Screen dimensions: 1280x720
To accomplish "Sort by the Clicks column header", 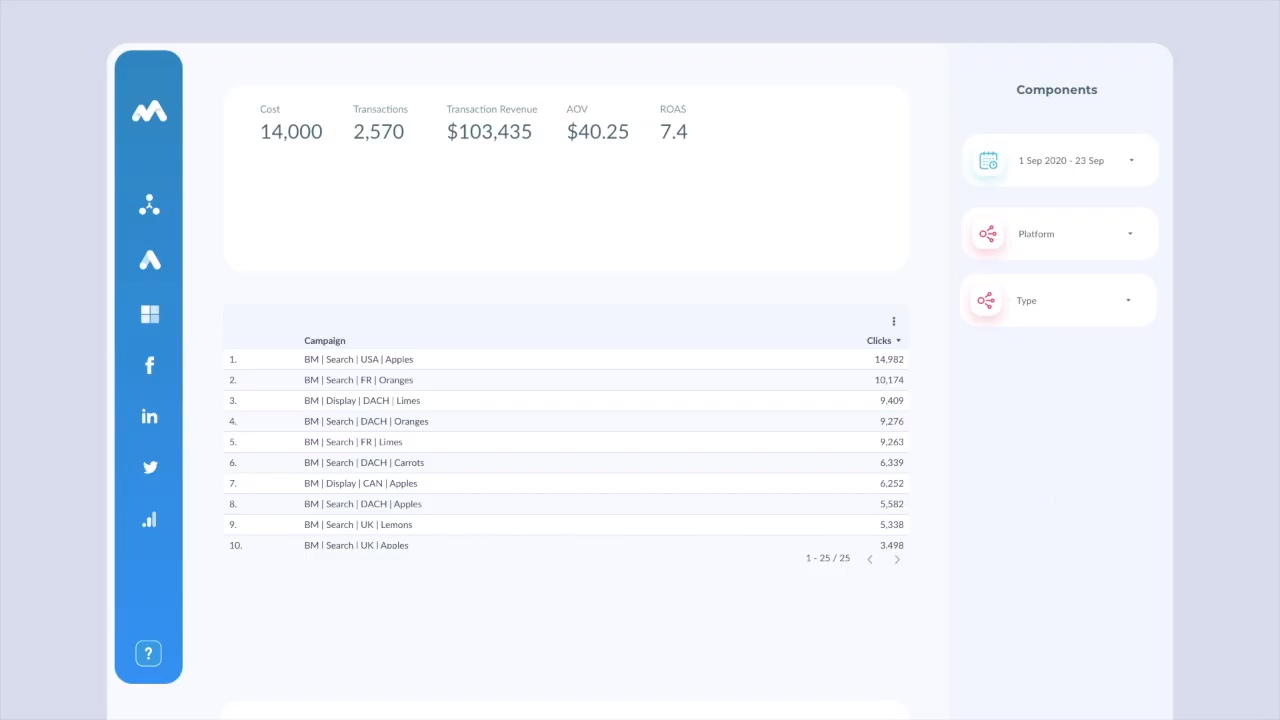I will pyautogui.click(x=879, y=341).
